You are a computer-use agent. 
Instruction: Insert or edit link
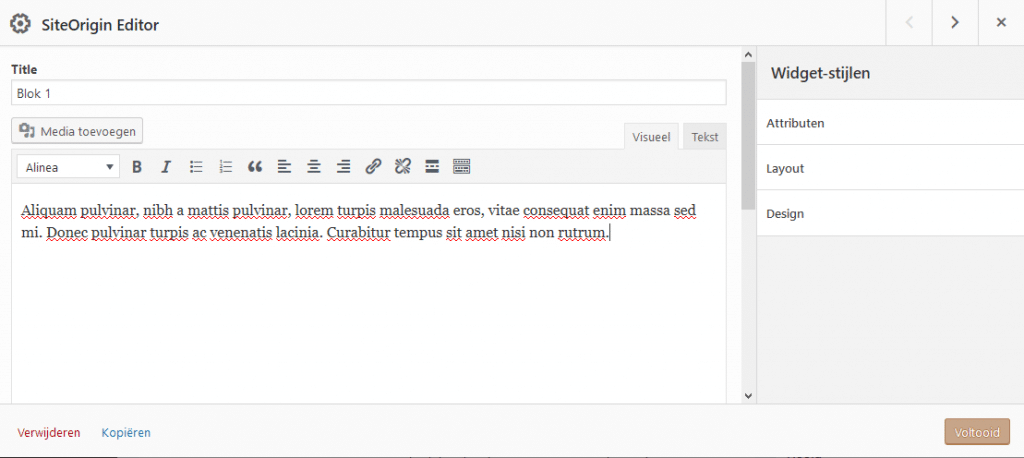373,167
